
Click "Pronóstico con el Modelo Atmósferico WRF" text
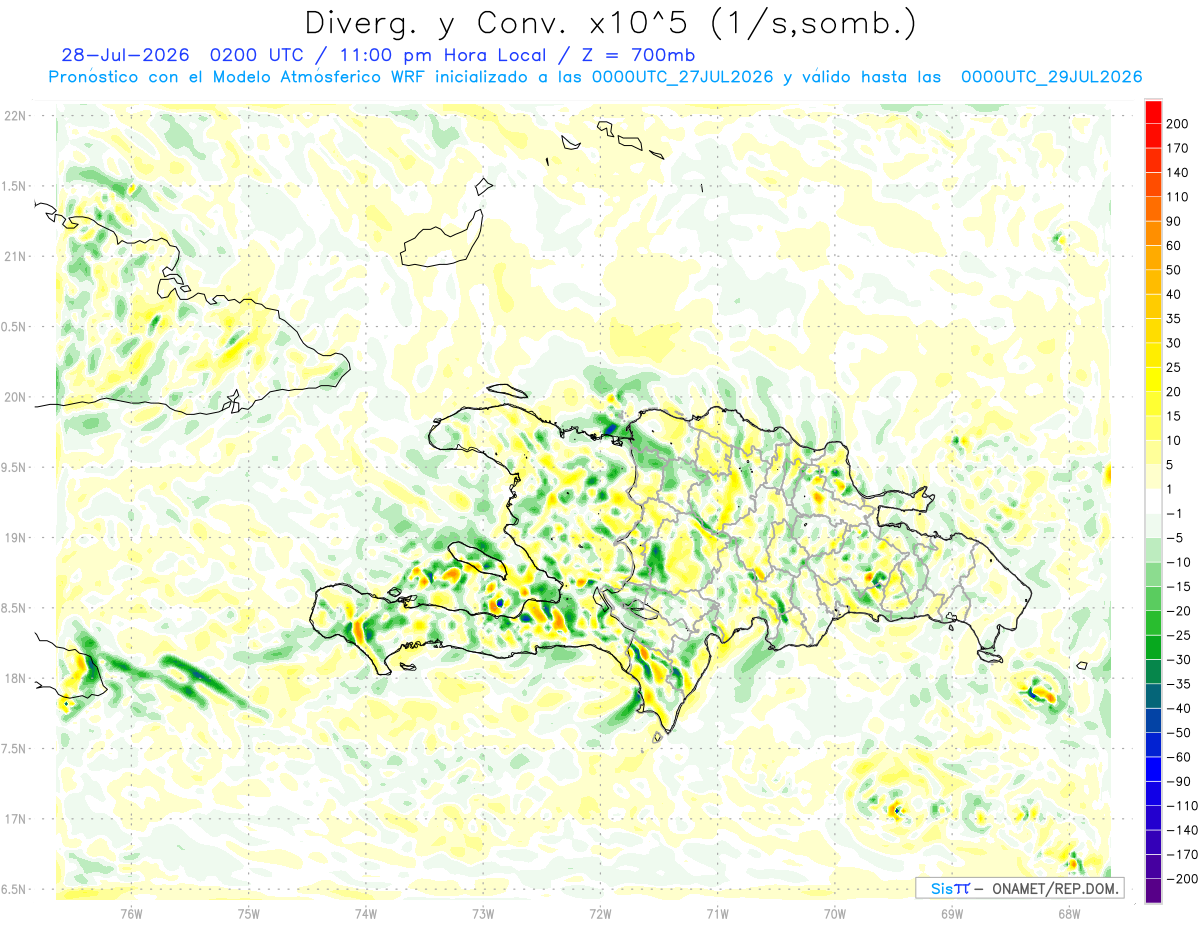pyautogui.click(x=239, y=77)
